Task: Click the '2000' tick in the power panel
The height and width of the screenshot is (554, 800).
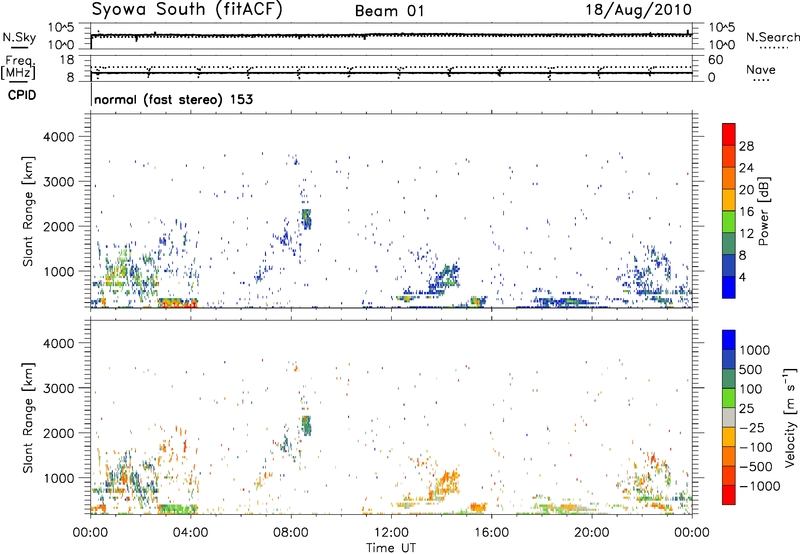Action: tap(58, 226)
